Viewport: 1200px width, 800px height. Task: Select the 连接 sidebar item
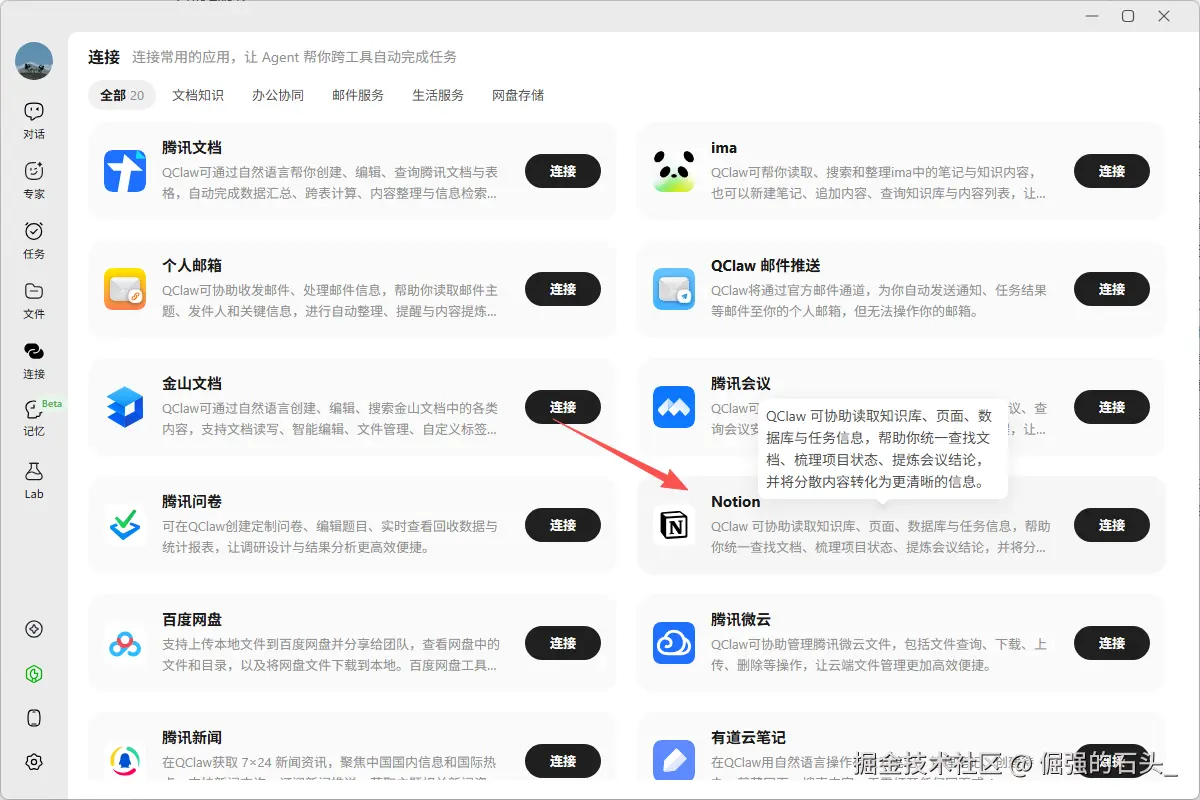[34, 360]
